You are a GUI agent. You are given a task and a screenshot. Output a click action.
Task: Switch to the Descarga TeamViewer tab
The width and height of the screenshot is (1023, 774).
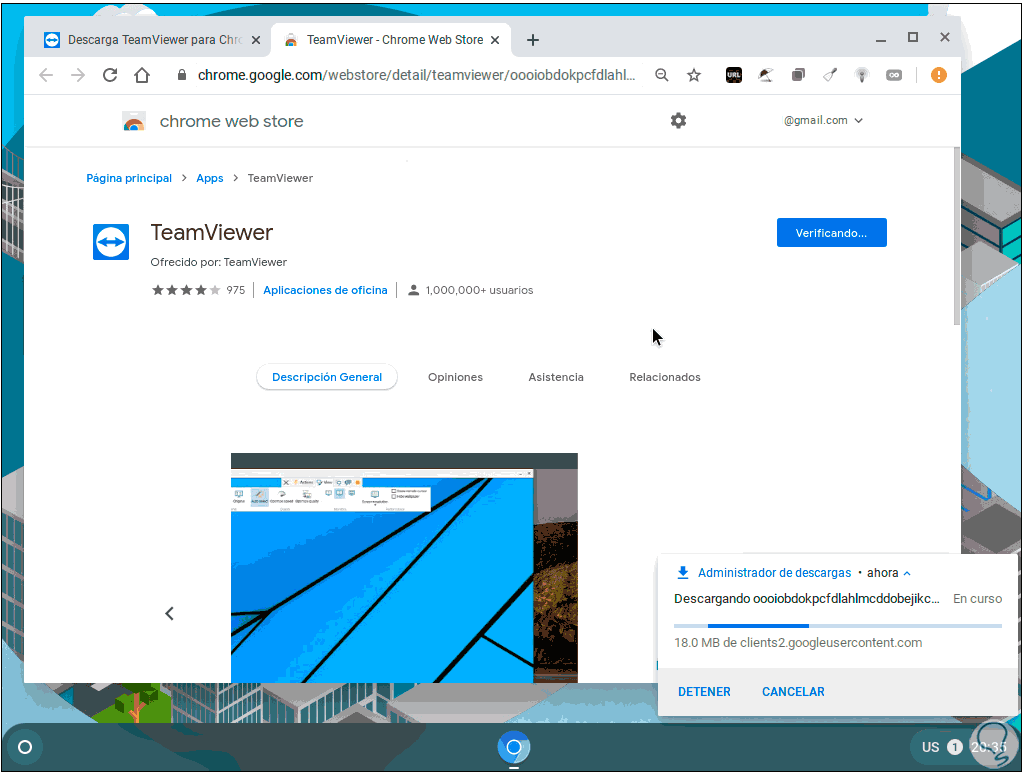(x=147, y=40)
